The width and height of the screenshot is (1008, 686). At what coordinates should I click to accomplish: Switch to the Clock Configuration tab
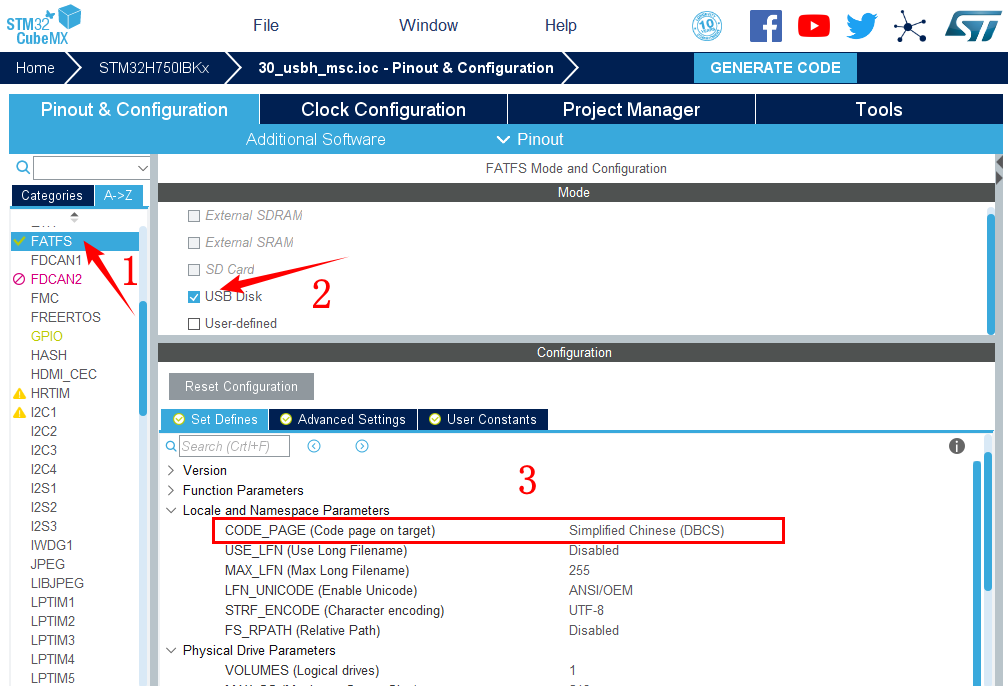[x=383, y=110]
